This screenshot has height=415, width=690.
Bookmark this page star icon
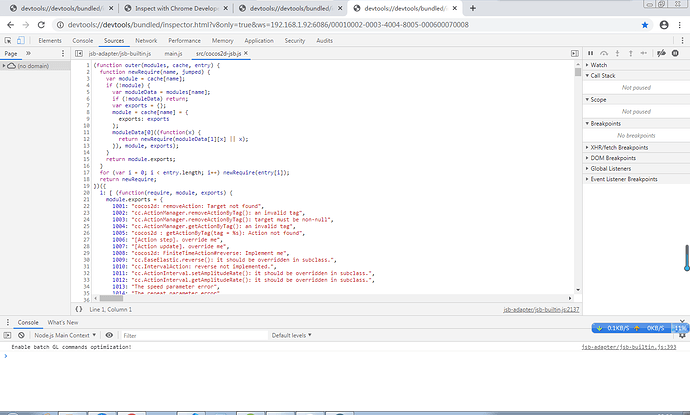click(645, 25)
